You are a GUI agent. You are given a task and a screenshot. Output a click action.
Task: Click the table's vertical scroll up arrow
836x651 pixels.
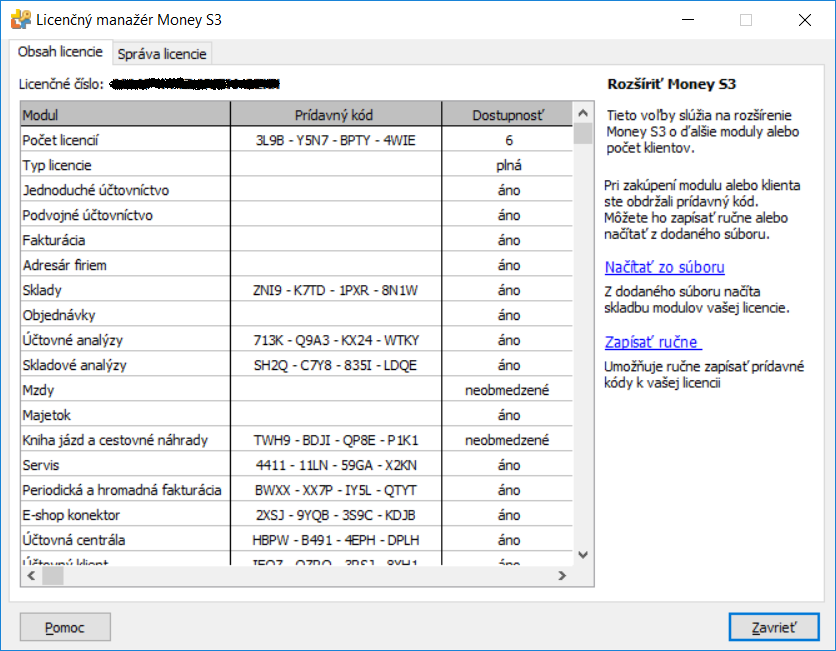click(583, 112)
